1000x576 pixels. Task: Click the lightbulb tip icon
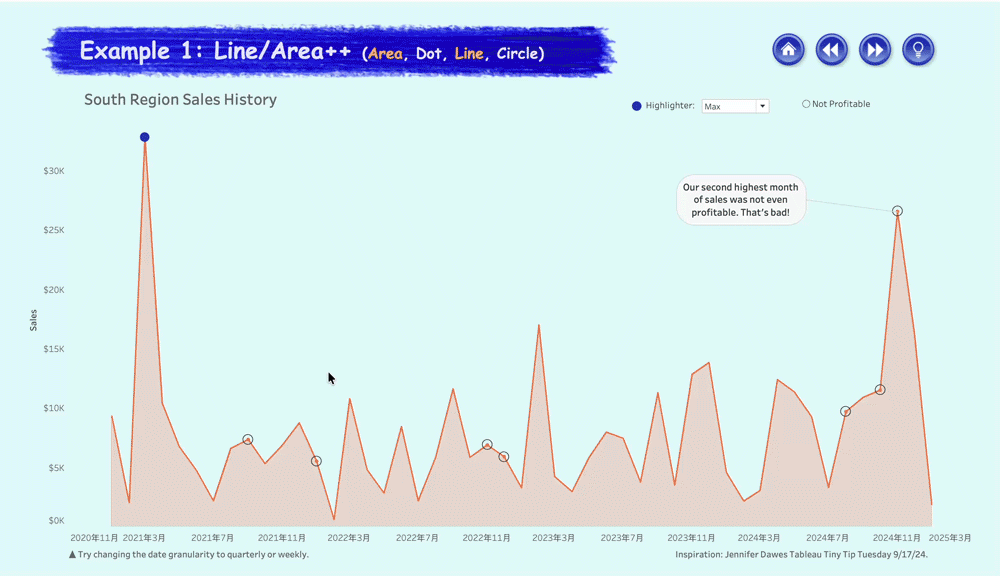(918, 49)
